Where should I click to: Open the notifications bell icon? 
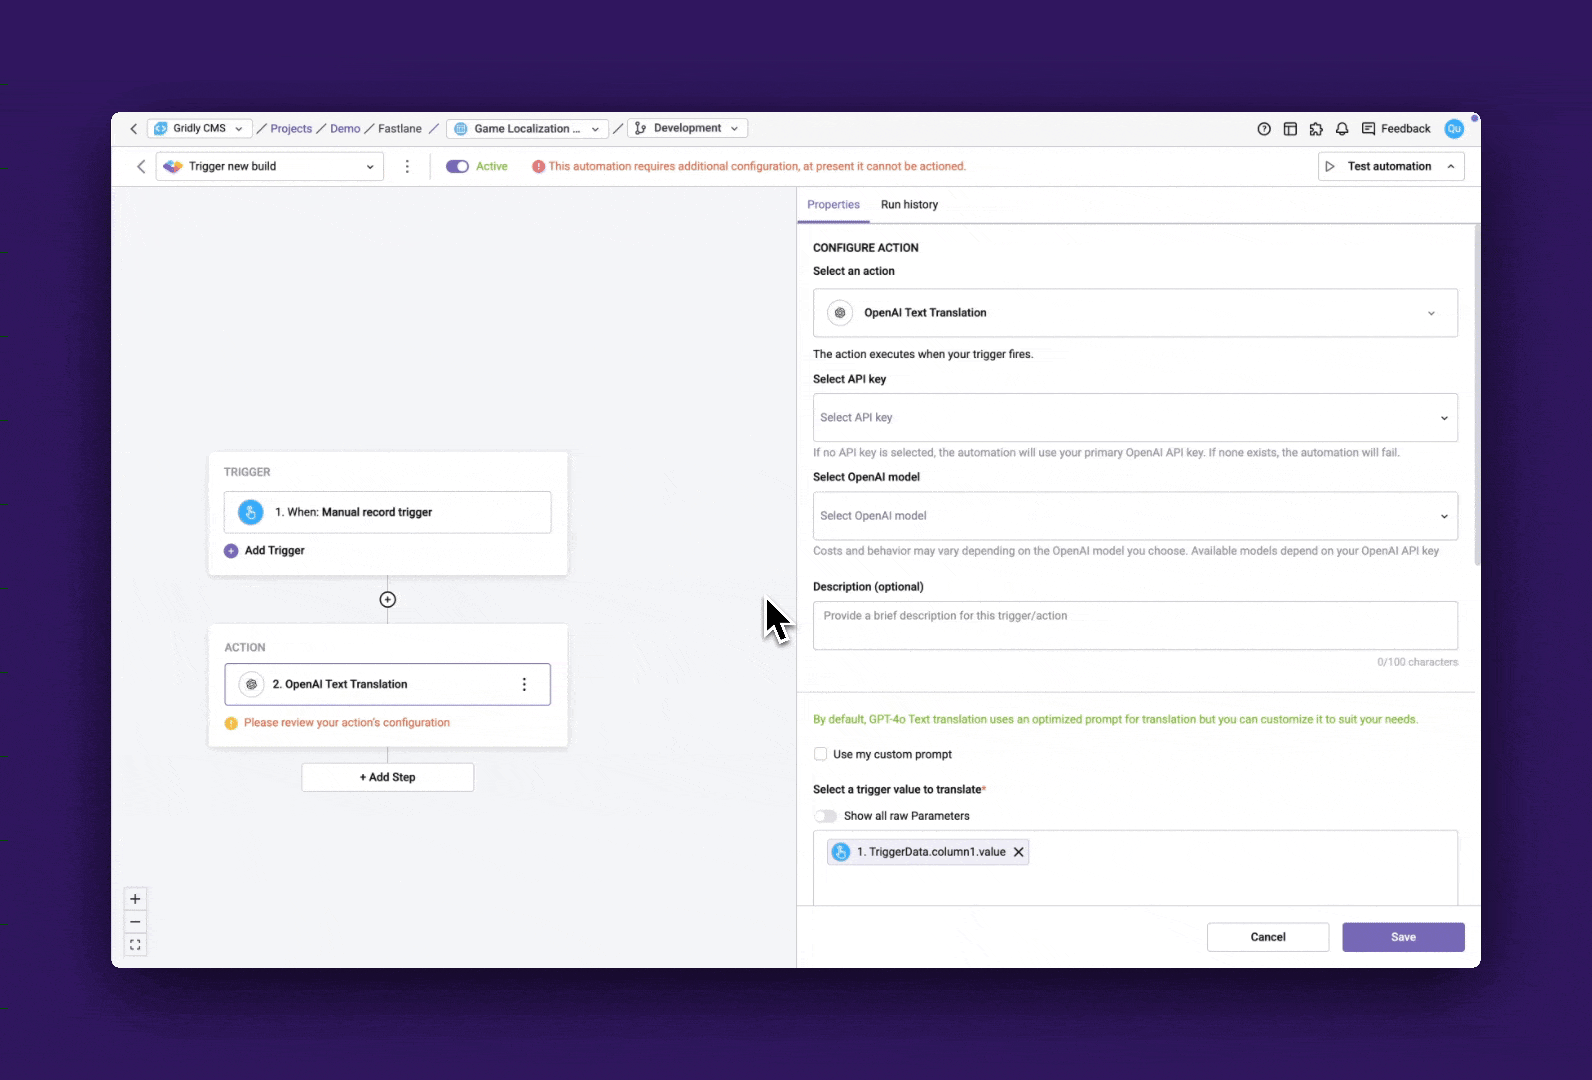click(x=1342, y=129)
